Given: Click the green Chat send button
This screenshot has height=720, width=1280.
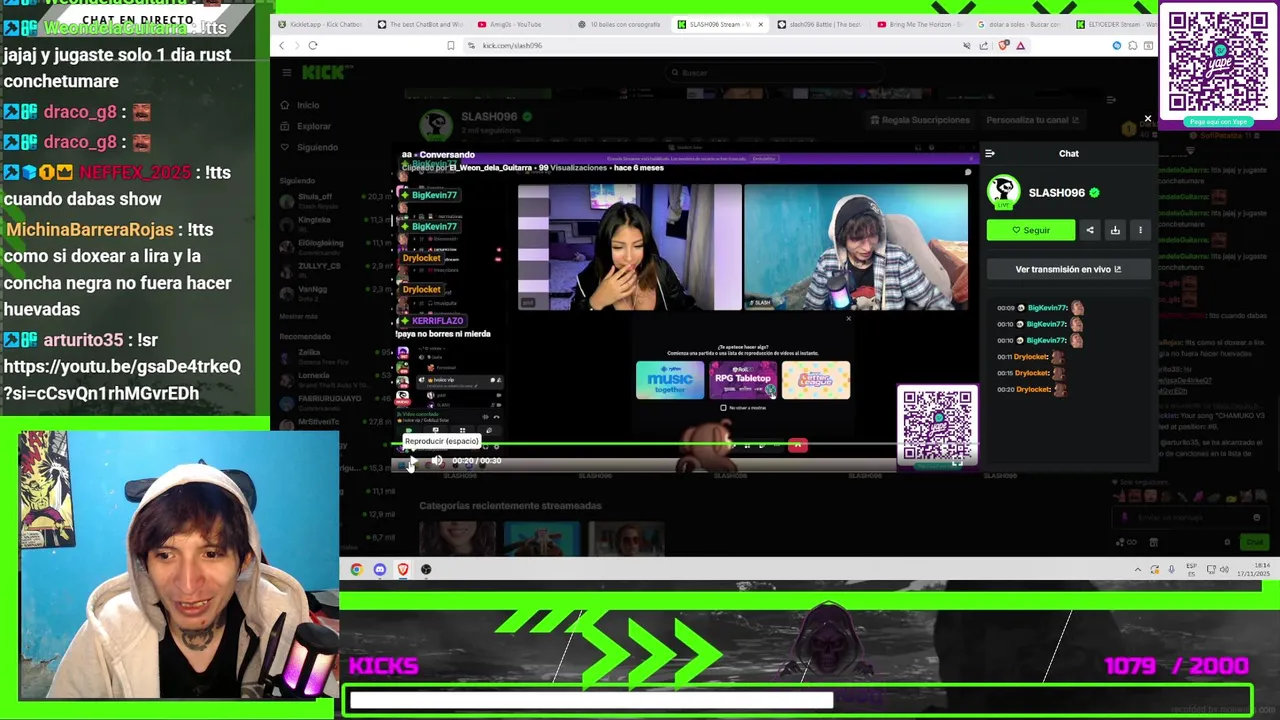Looking at the screenshot, I should pyautogui.click(x=1253, y=542).
